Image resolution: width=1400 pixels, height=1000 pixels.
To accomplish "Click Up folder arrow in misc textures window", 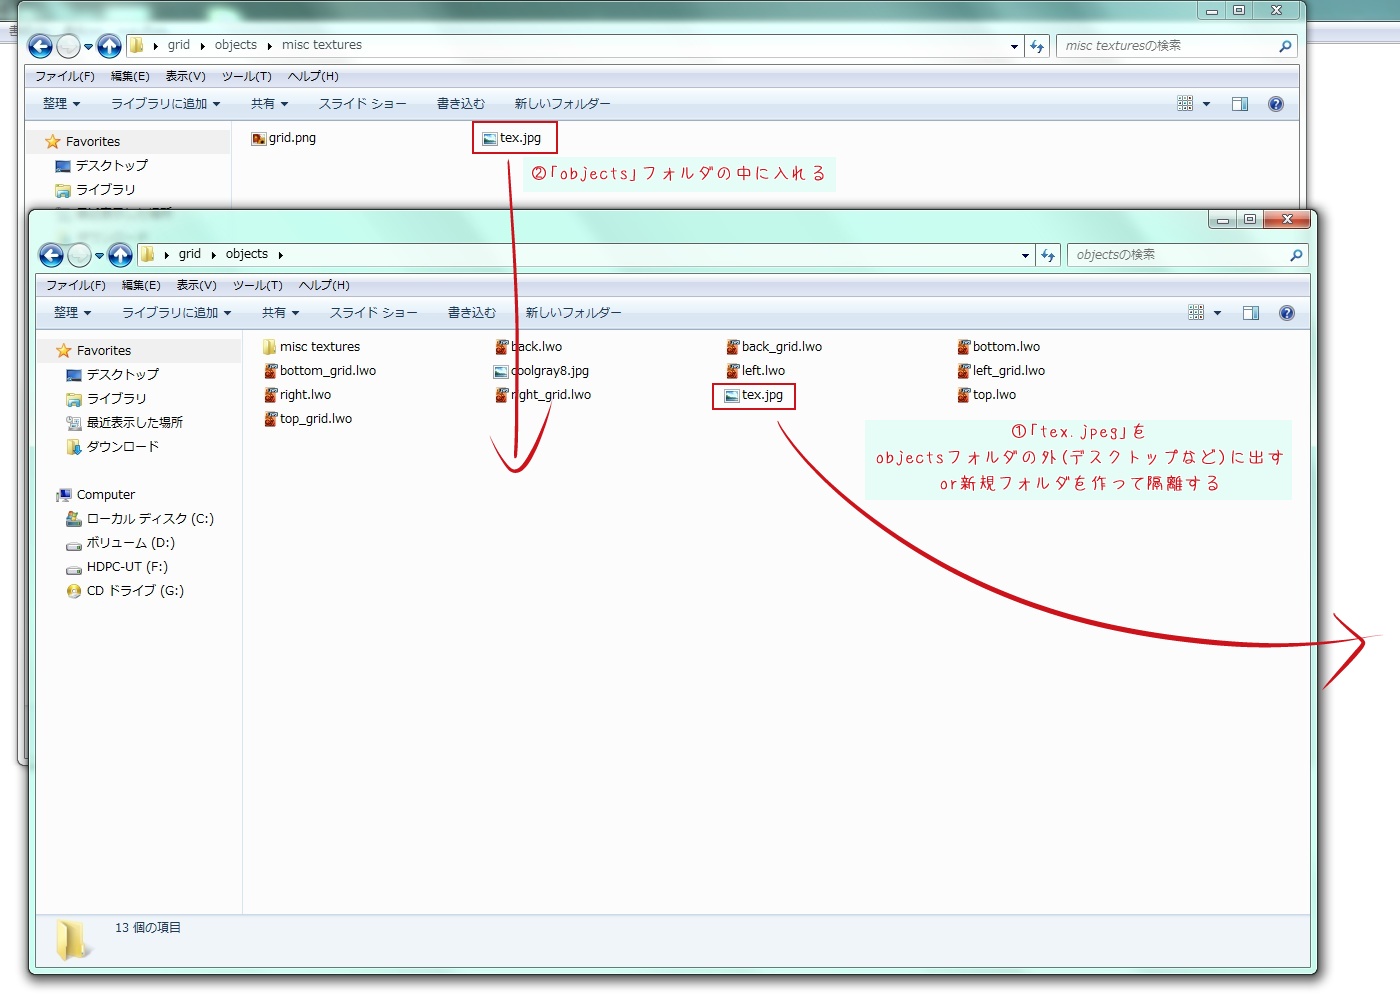I will point(109,46).
